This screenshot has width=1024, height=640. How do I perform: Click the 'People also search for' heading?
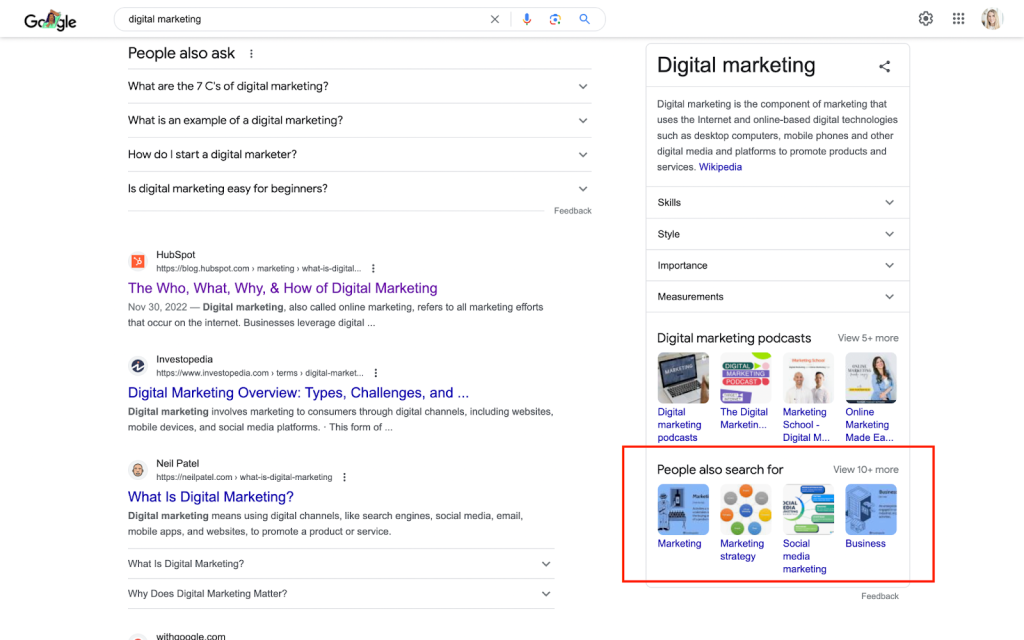pyautogui.click(x=720, y=470)
